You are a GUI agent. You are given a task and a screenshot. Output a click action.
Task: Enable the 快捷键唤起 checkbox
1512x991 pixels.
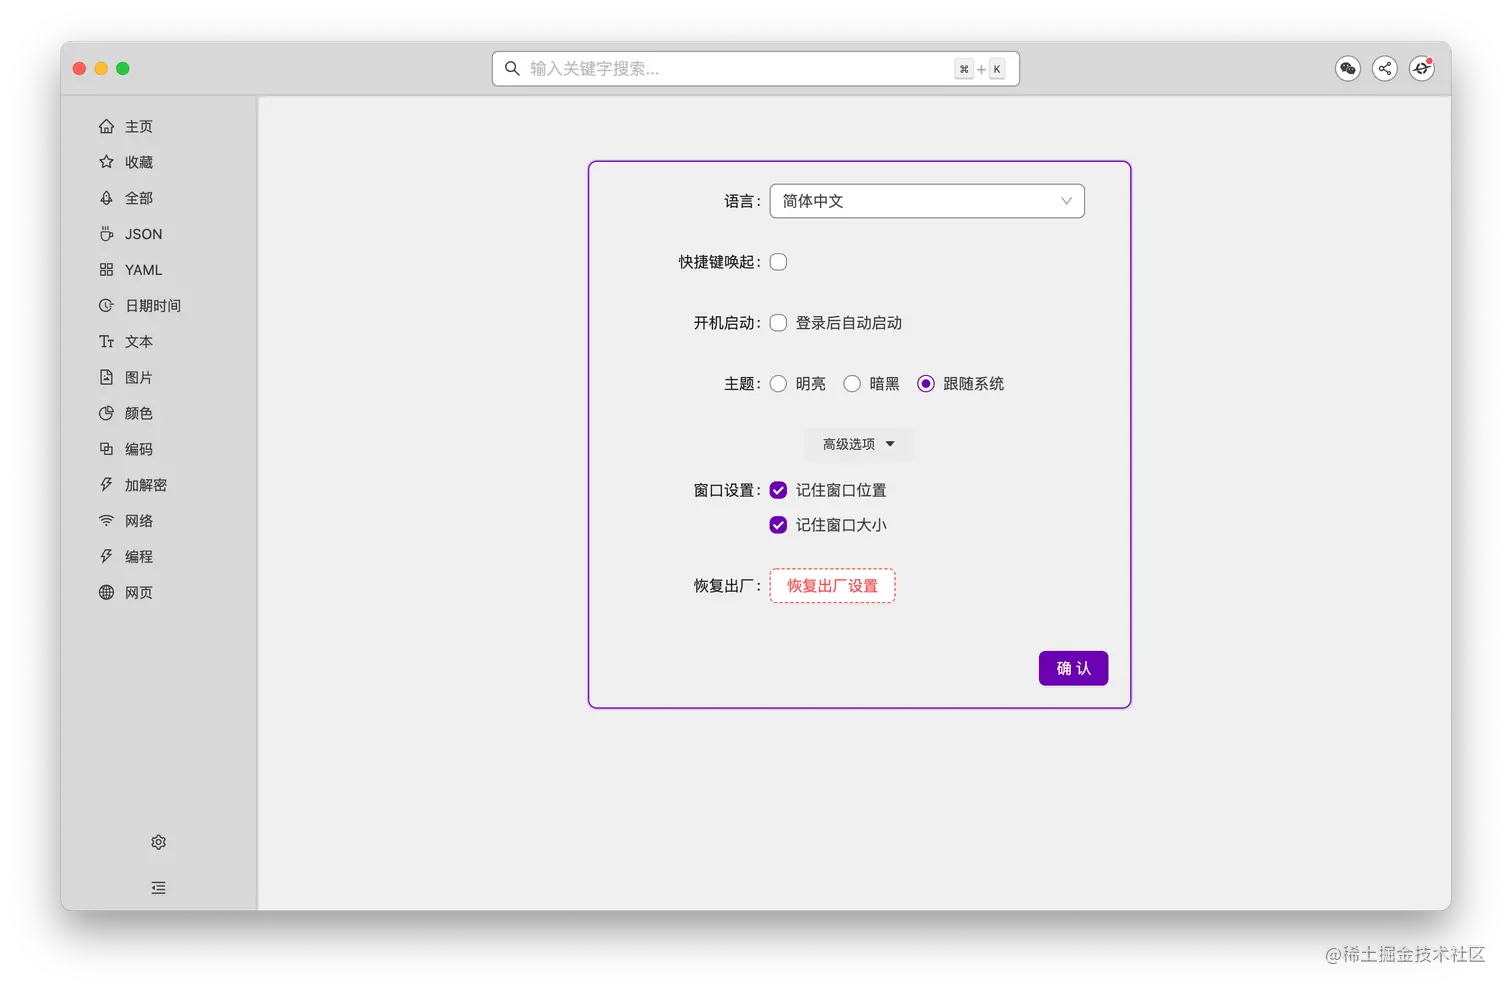778,262
